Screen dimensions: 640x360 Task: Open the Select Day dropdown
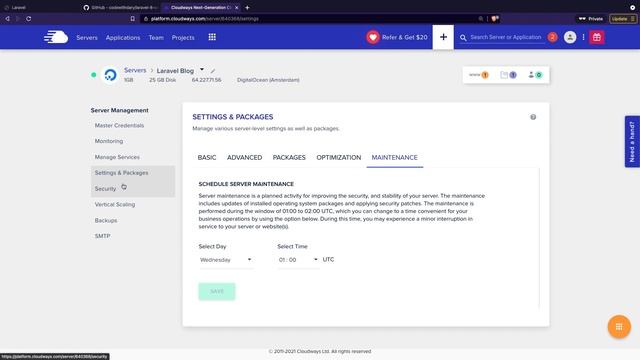tap(226, 260)
